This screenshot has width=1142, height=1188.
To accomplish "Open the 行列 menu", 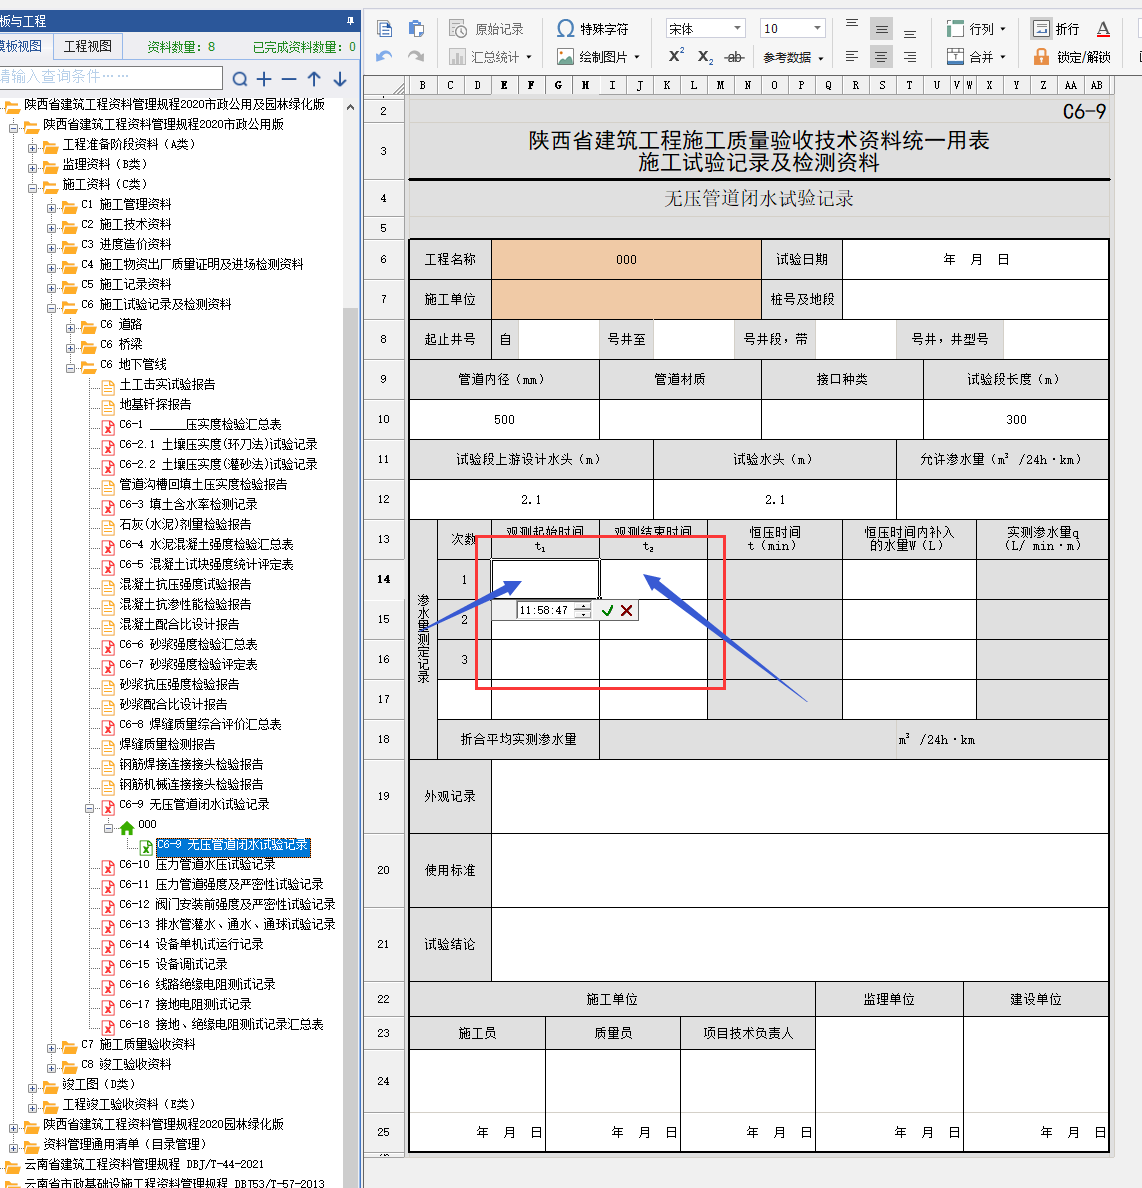I will point(976,29).
